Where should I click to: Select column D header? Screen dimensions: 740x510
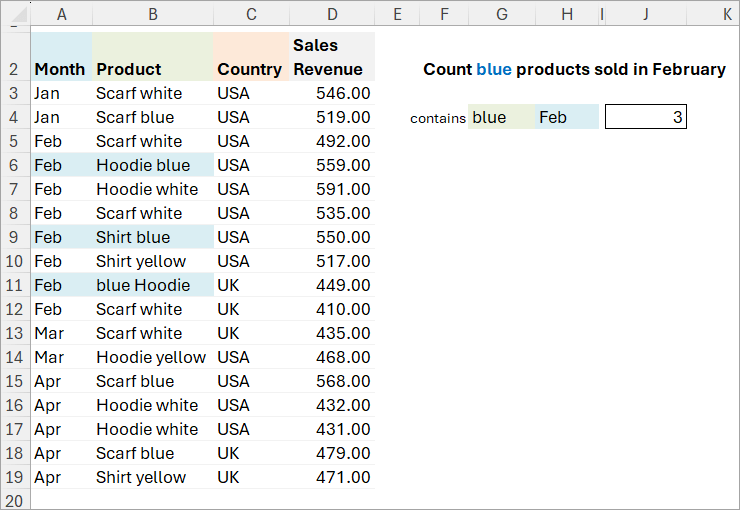click(x=332, y=14)
